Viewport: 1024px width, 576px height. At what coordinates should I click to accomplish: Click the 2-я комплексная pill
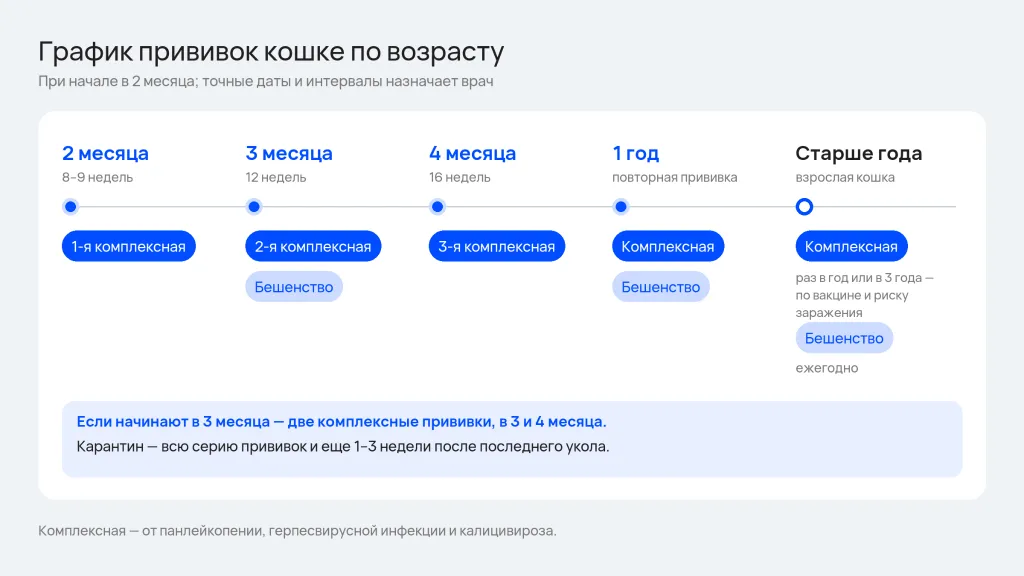pos(313,246)
